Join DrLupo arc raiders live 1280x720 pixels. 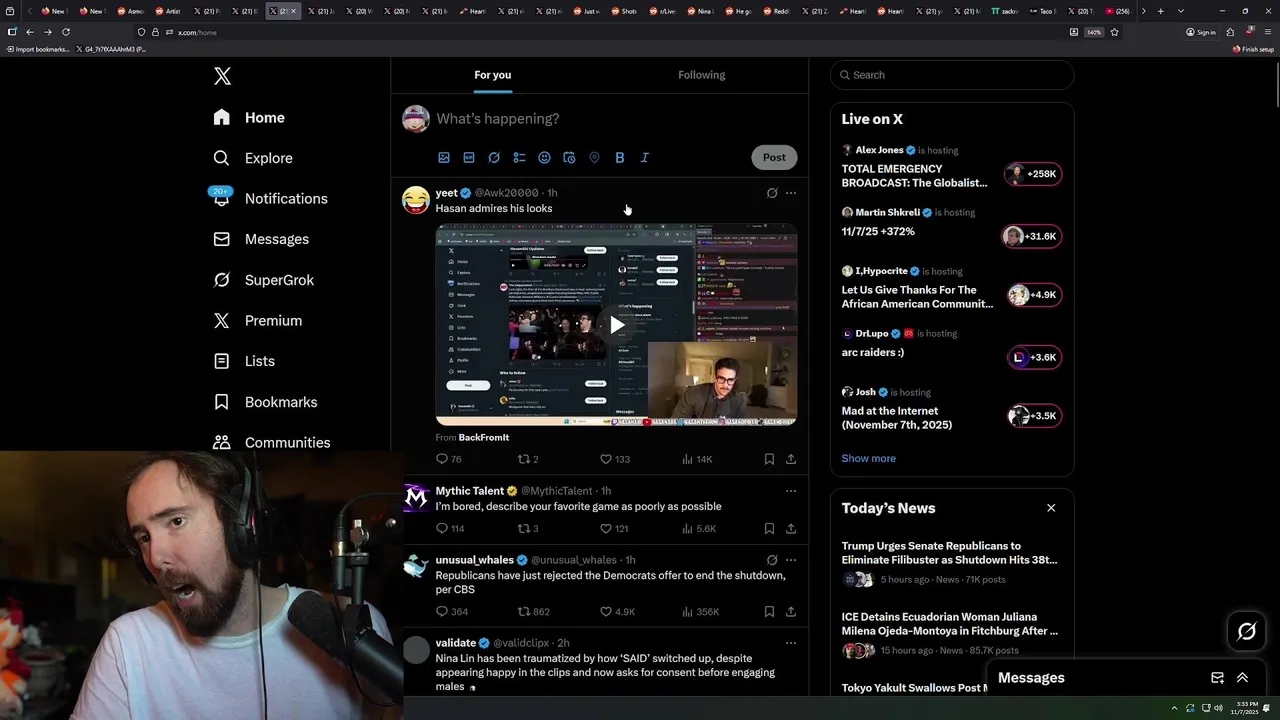pyautogui.click(x=1034, y=357)
